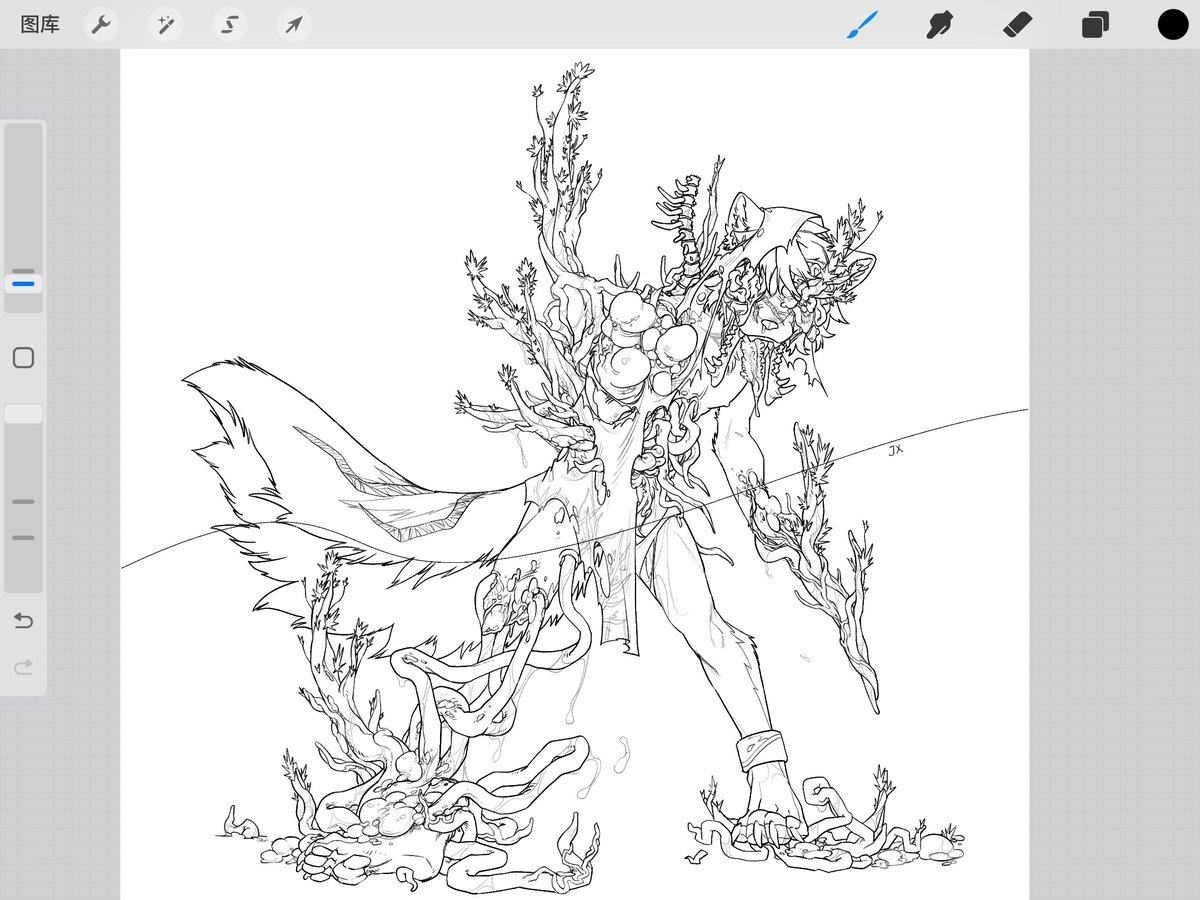The height and width of the screenshot is (900, 1200).
Task: Redo with the greyed arrow
Action: [23, 666]
